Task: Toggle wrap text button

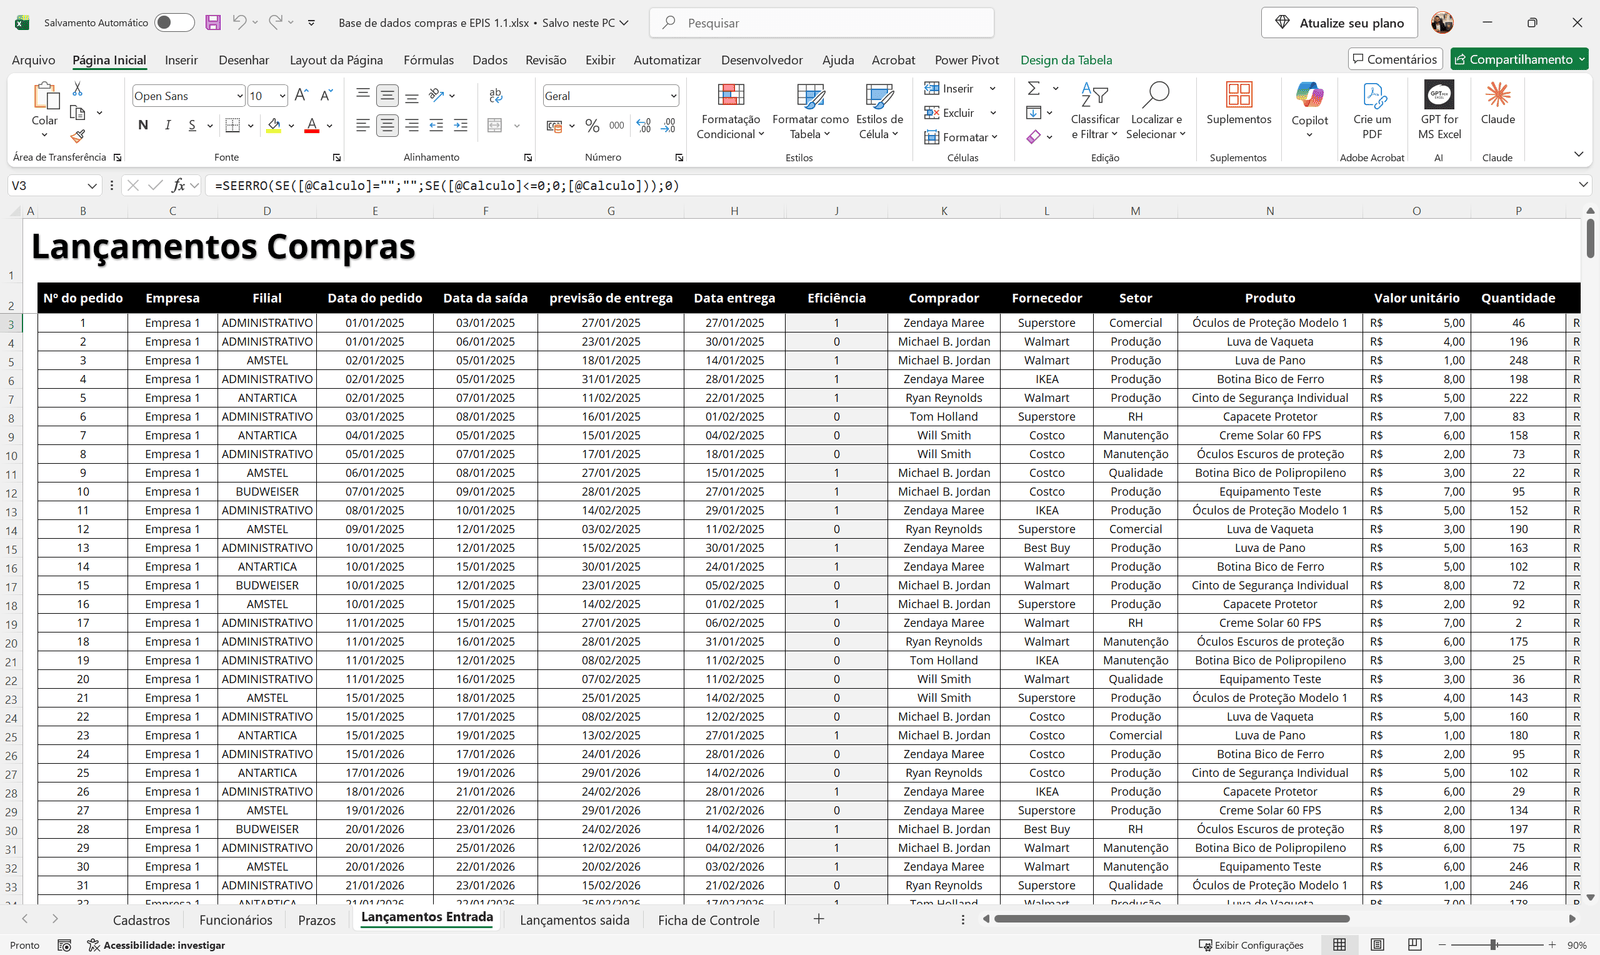Action: pyautogui.click(x=496, y=96)
